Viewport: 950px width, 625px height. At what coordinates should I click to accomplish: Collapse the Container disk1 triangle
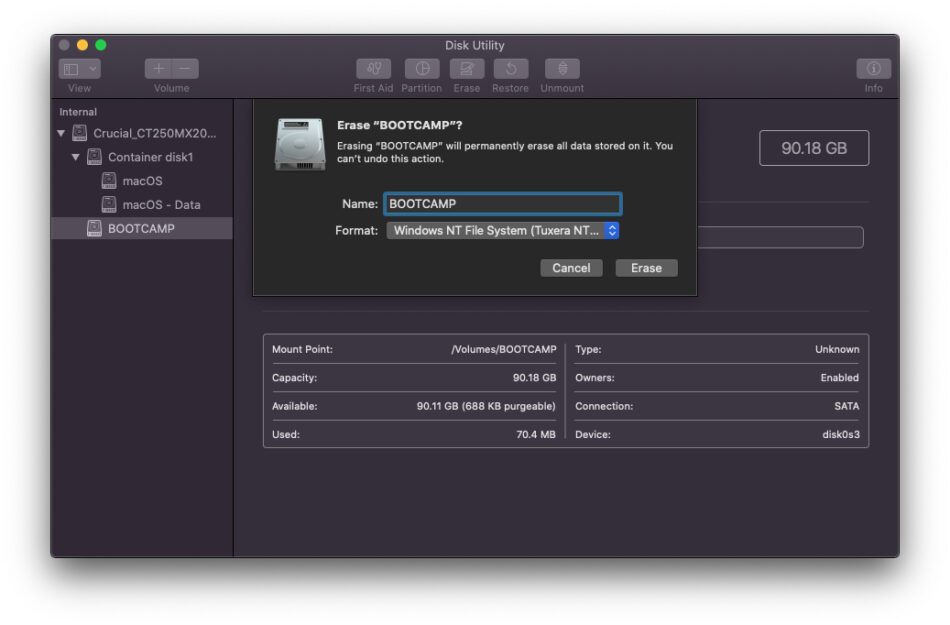(76, 157)
